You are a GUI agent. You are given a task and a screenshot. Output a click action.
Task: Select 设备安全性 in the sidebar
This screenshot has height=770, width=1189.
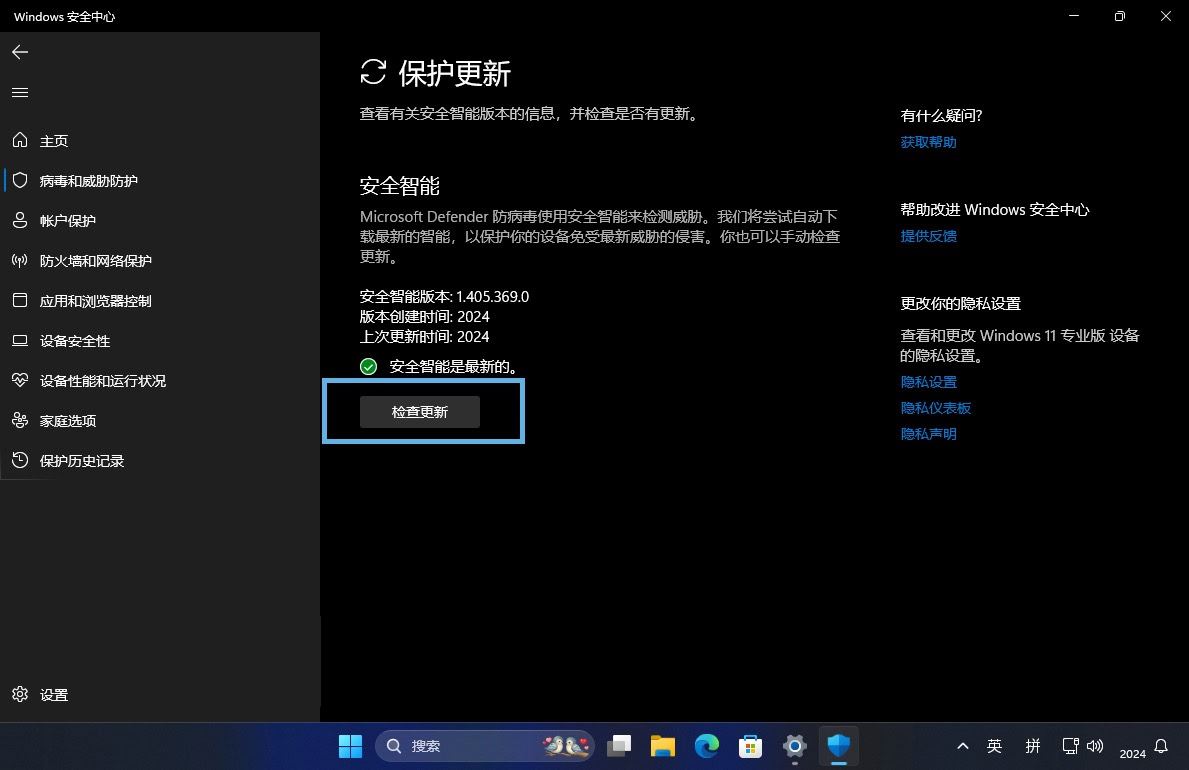coord(75,341)
